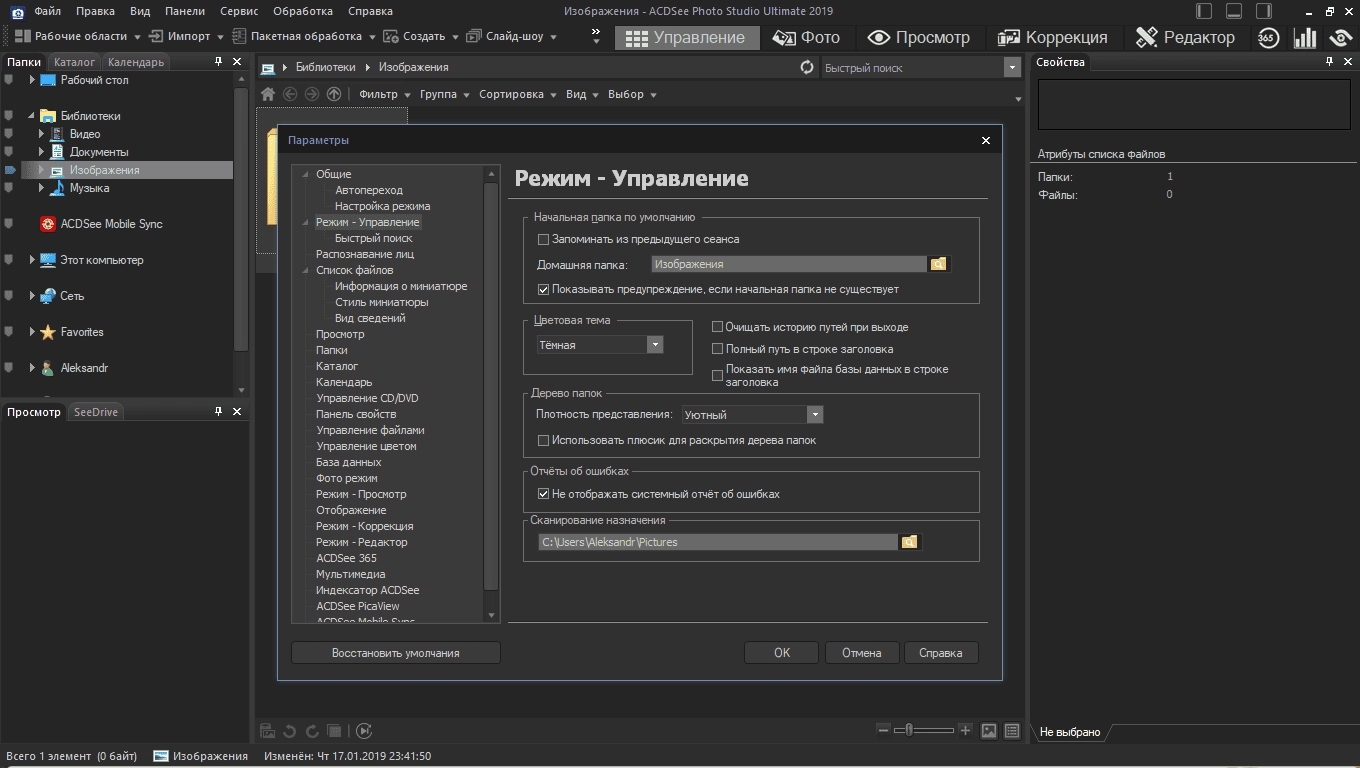Expand the Favorites tree node
Viewport: 1360px width, 768px height.
tap(32, 332)
